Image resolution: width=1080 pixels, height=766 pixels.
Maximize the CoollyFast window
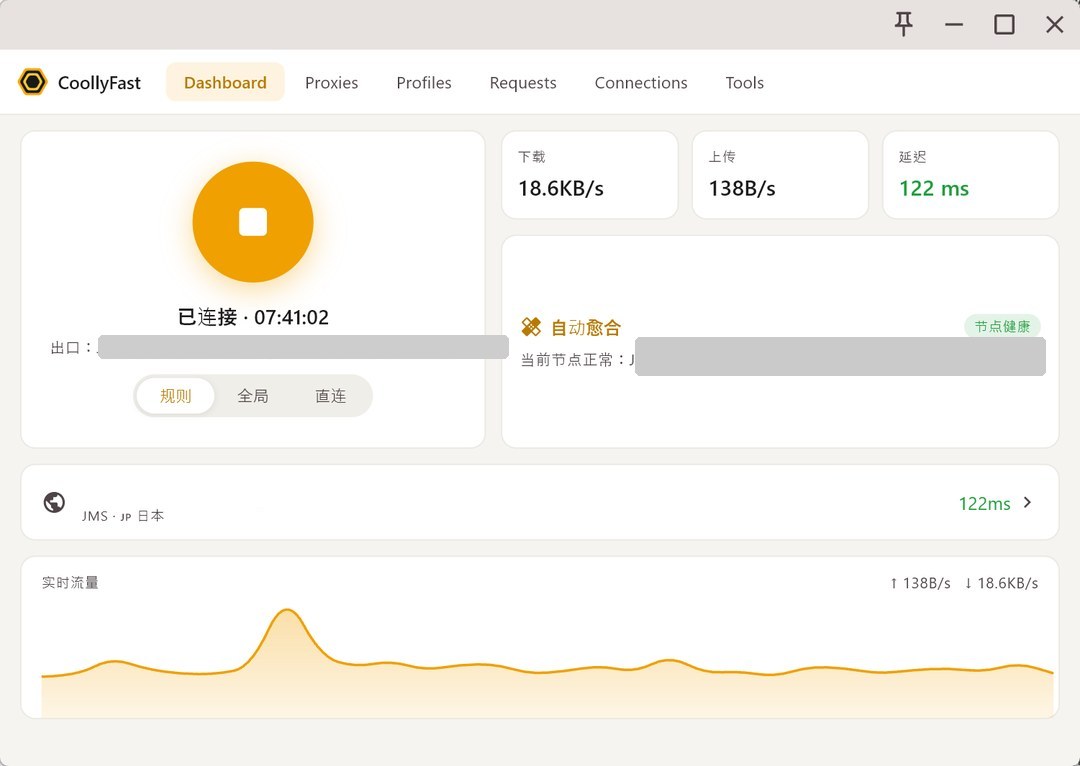[1004, 25]
